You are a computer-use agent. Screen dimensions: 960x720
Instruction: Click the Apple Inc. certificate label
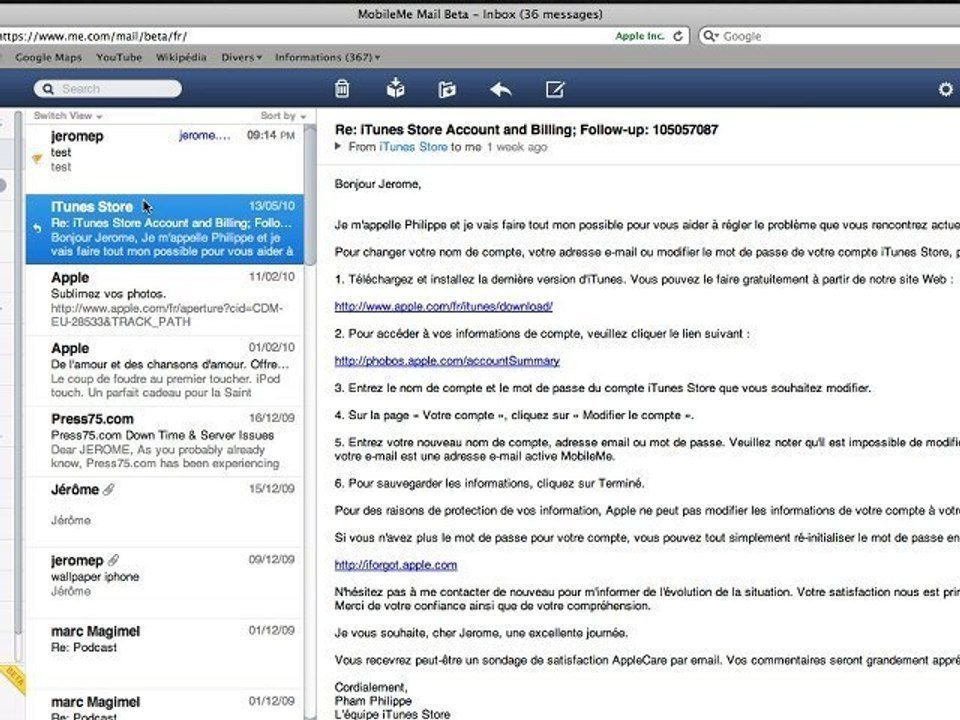tap(640, 36)
